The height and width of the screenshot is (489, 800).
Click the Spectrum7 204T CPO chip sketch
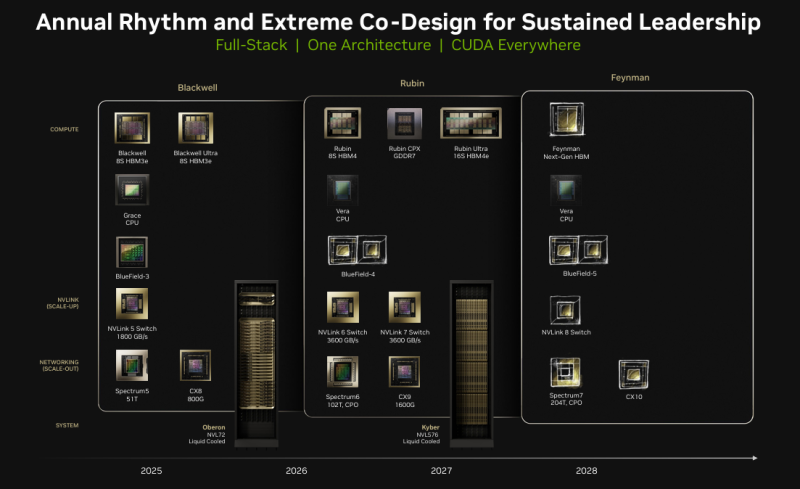pos(565,373)
